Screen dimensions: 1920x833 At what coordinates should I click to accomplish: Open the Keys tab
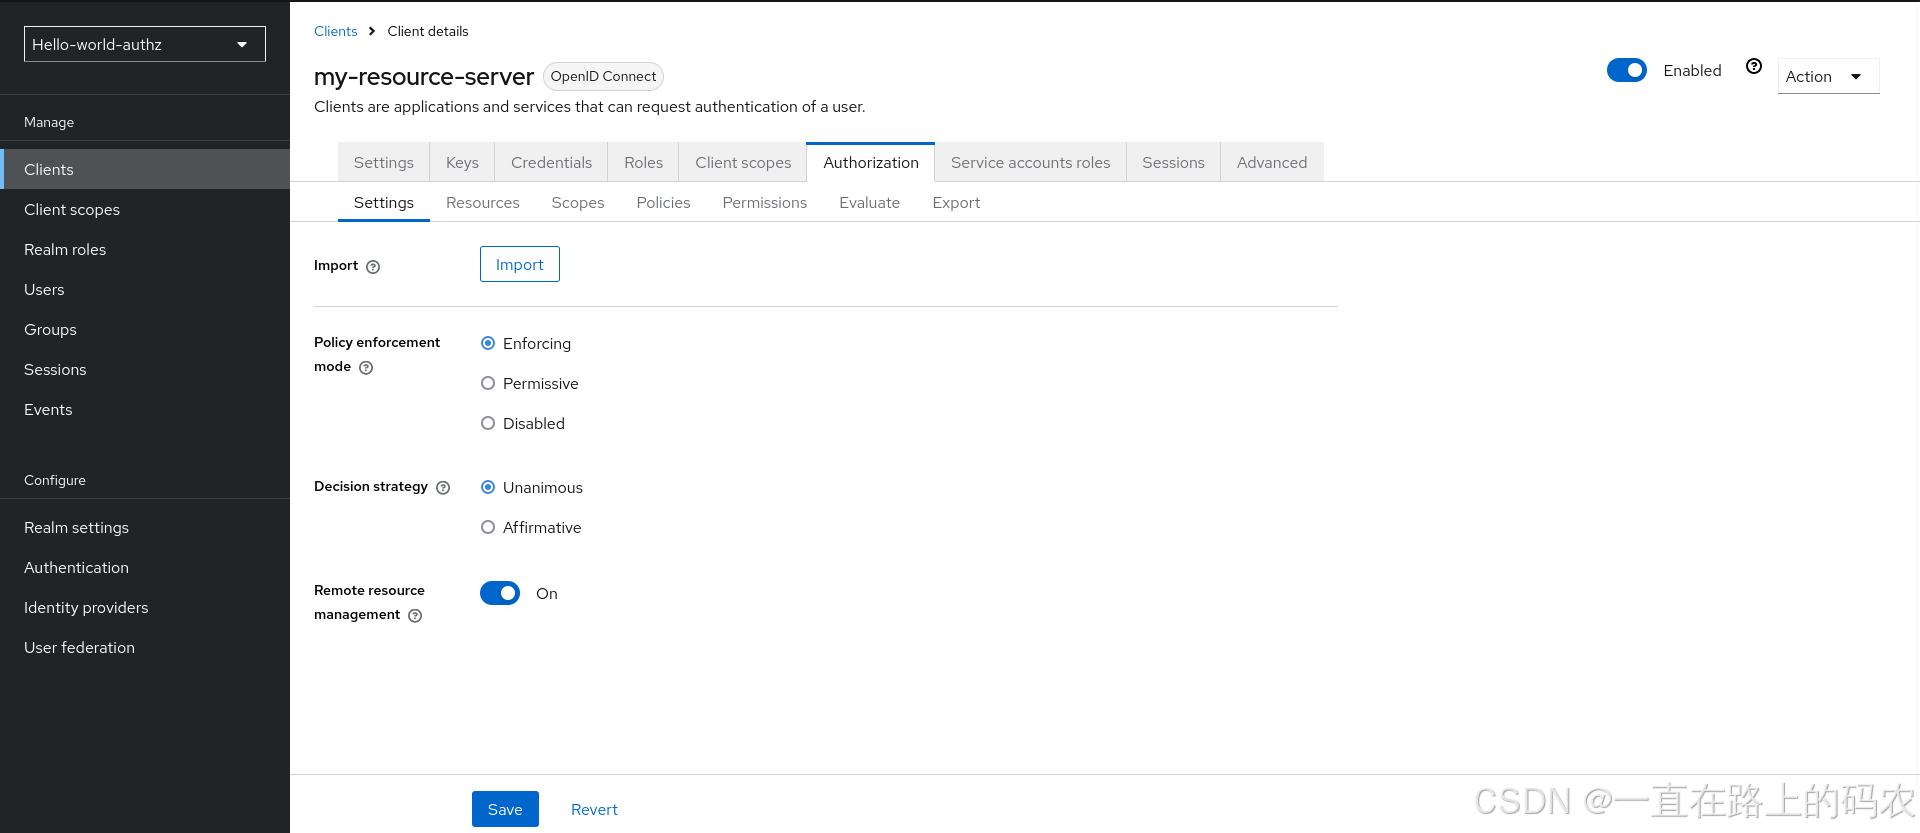(x=462, y=162)
